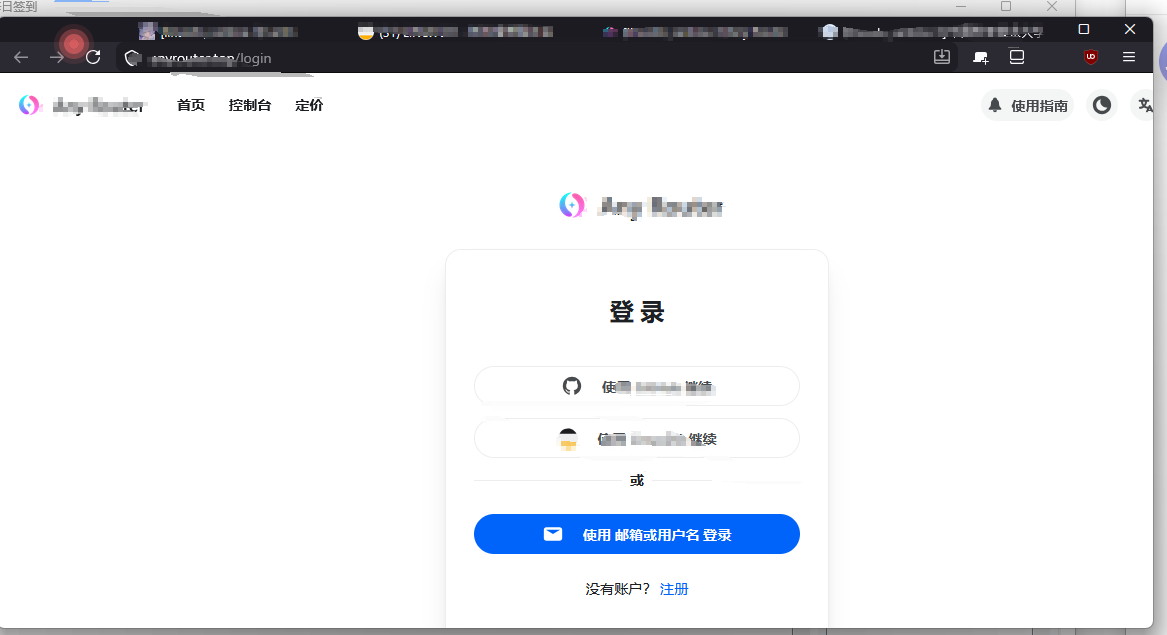Click the address bar URL ending in /login

(x=211, y=58)
